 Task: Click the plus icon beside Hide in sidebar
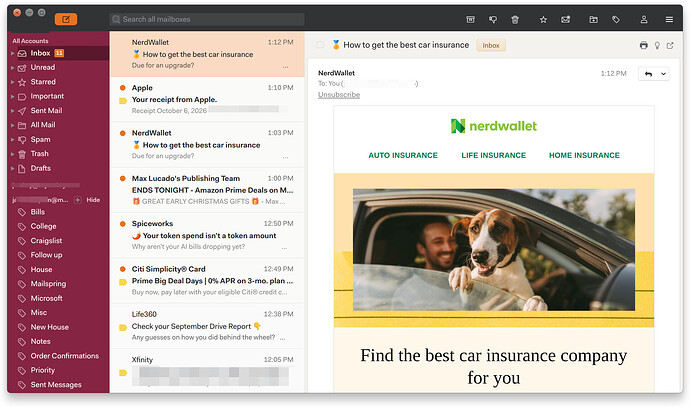pyautogui.click(x=78, y=200)
